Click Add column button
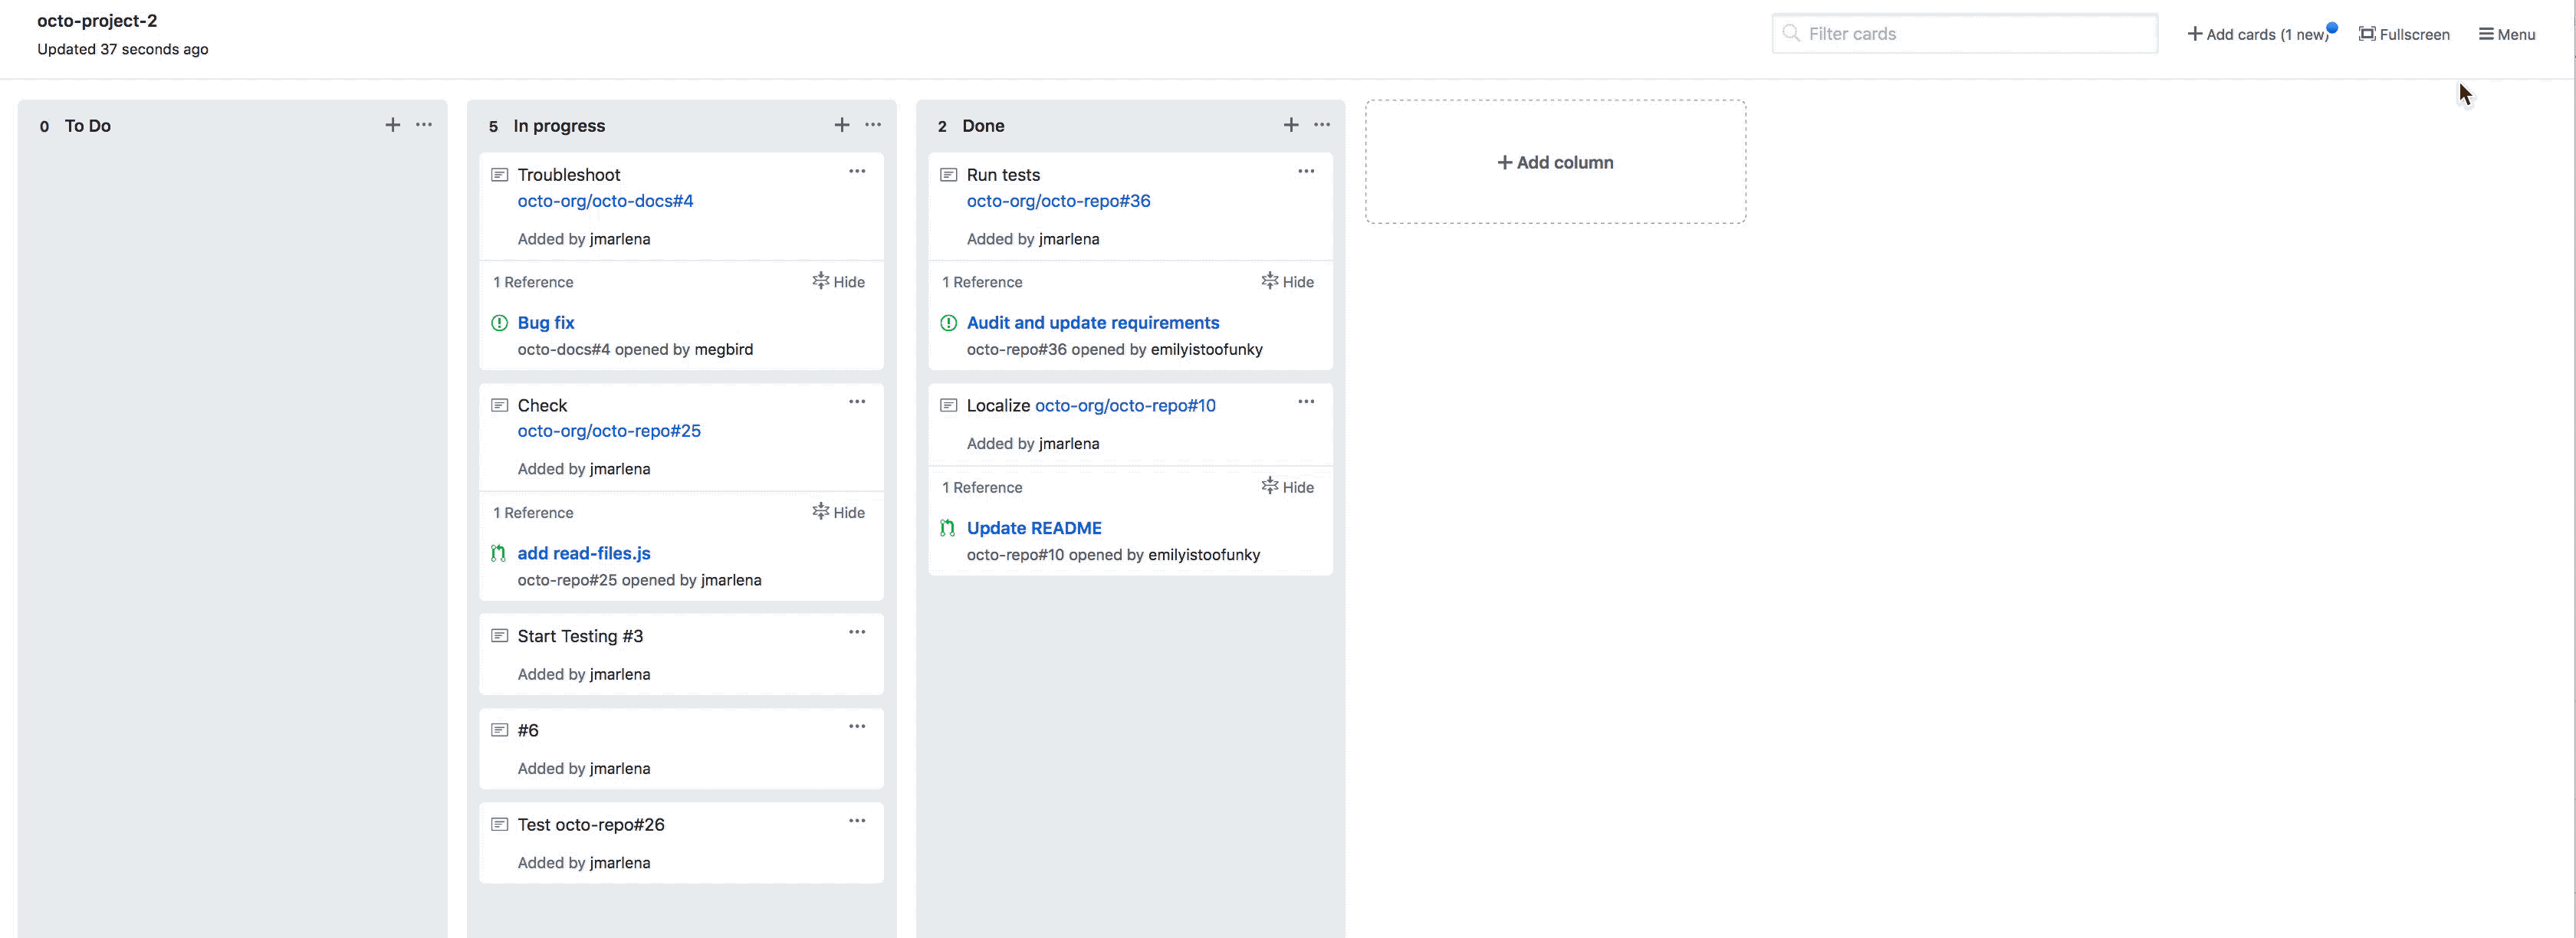The width and height of the screenshot is (2576, 938). coord(1554,161)
